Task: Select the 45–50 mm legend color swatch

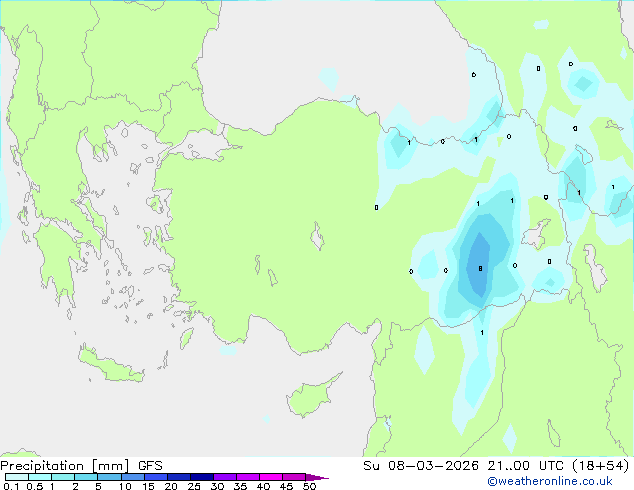Action: pyautogui.click(x=294, y=477)
